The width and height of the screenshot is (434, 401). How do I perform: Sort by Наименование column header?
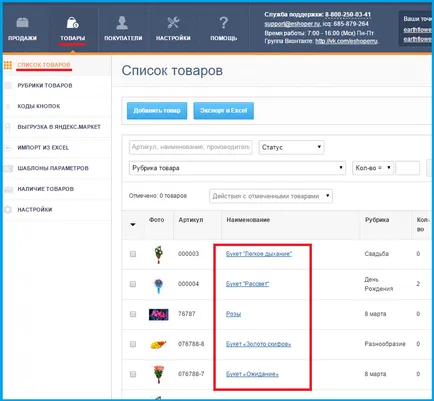(x=248, y=220)
